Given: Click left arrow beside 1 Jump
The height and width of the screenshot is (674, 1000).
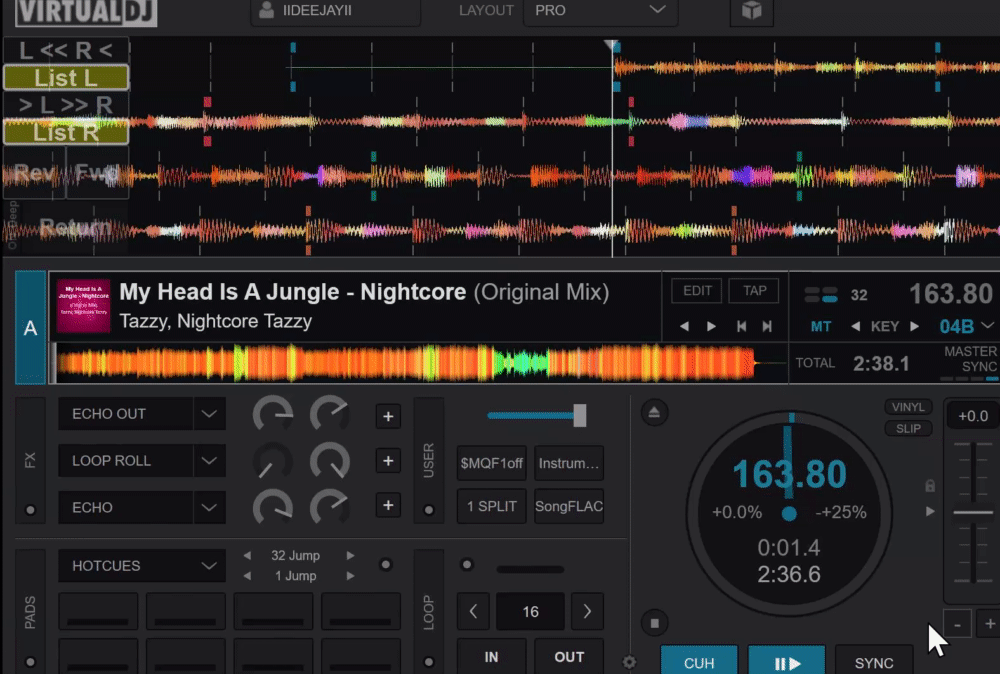Looking at the screenshot, I should [247, 576].
